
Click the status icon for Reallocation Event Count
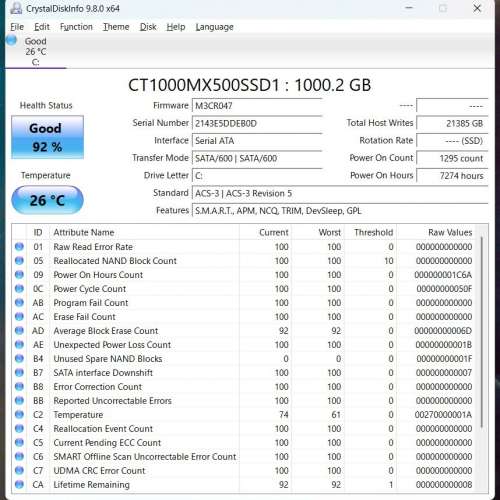pyautogui.click(x=19, y=429)
